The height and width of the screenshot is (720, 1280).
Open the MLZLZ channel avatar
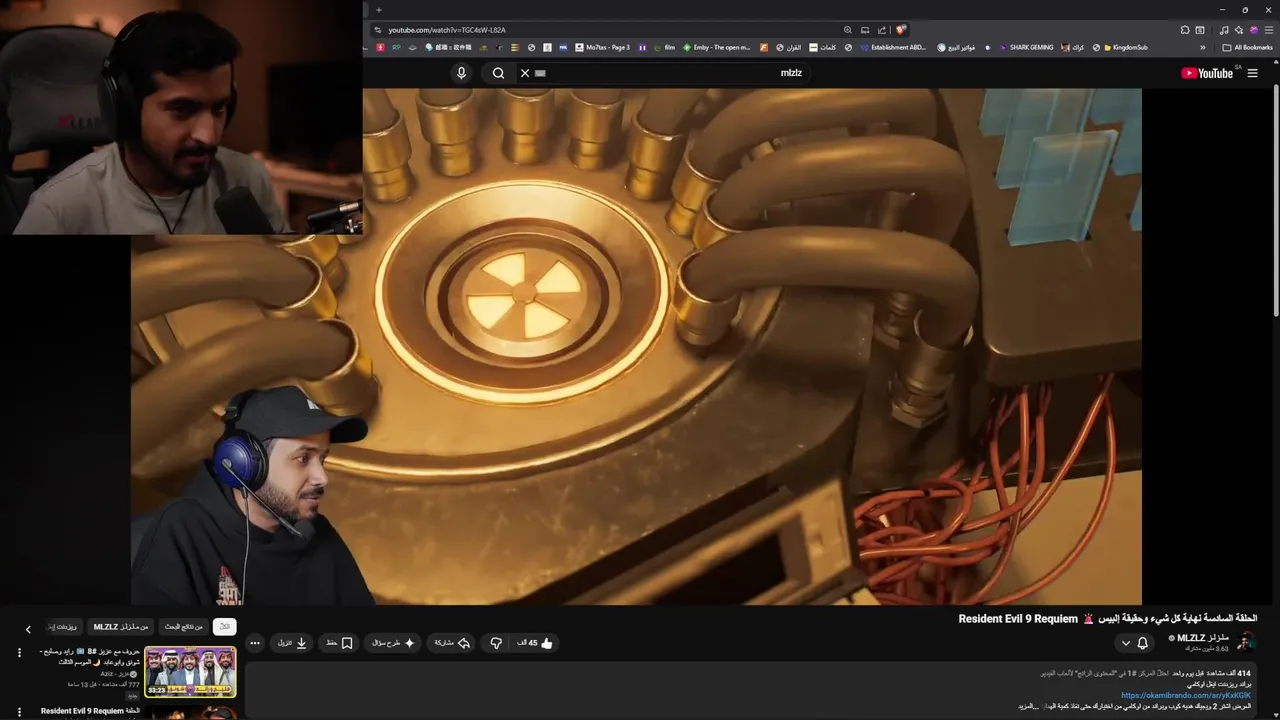pyautogui.click(x=1246, y=642)
